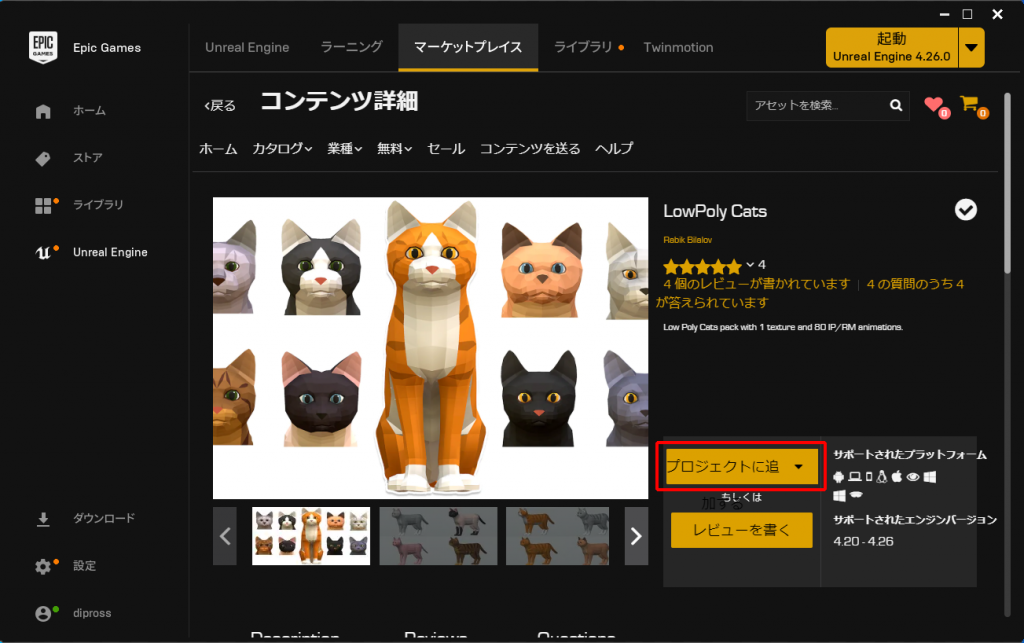Image resolution: width=1024 pixels, height=643 pixels.
Task: Open the 4の質問のうち4が答えられています link
Action: click(x=810, y=293)
